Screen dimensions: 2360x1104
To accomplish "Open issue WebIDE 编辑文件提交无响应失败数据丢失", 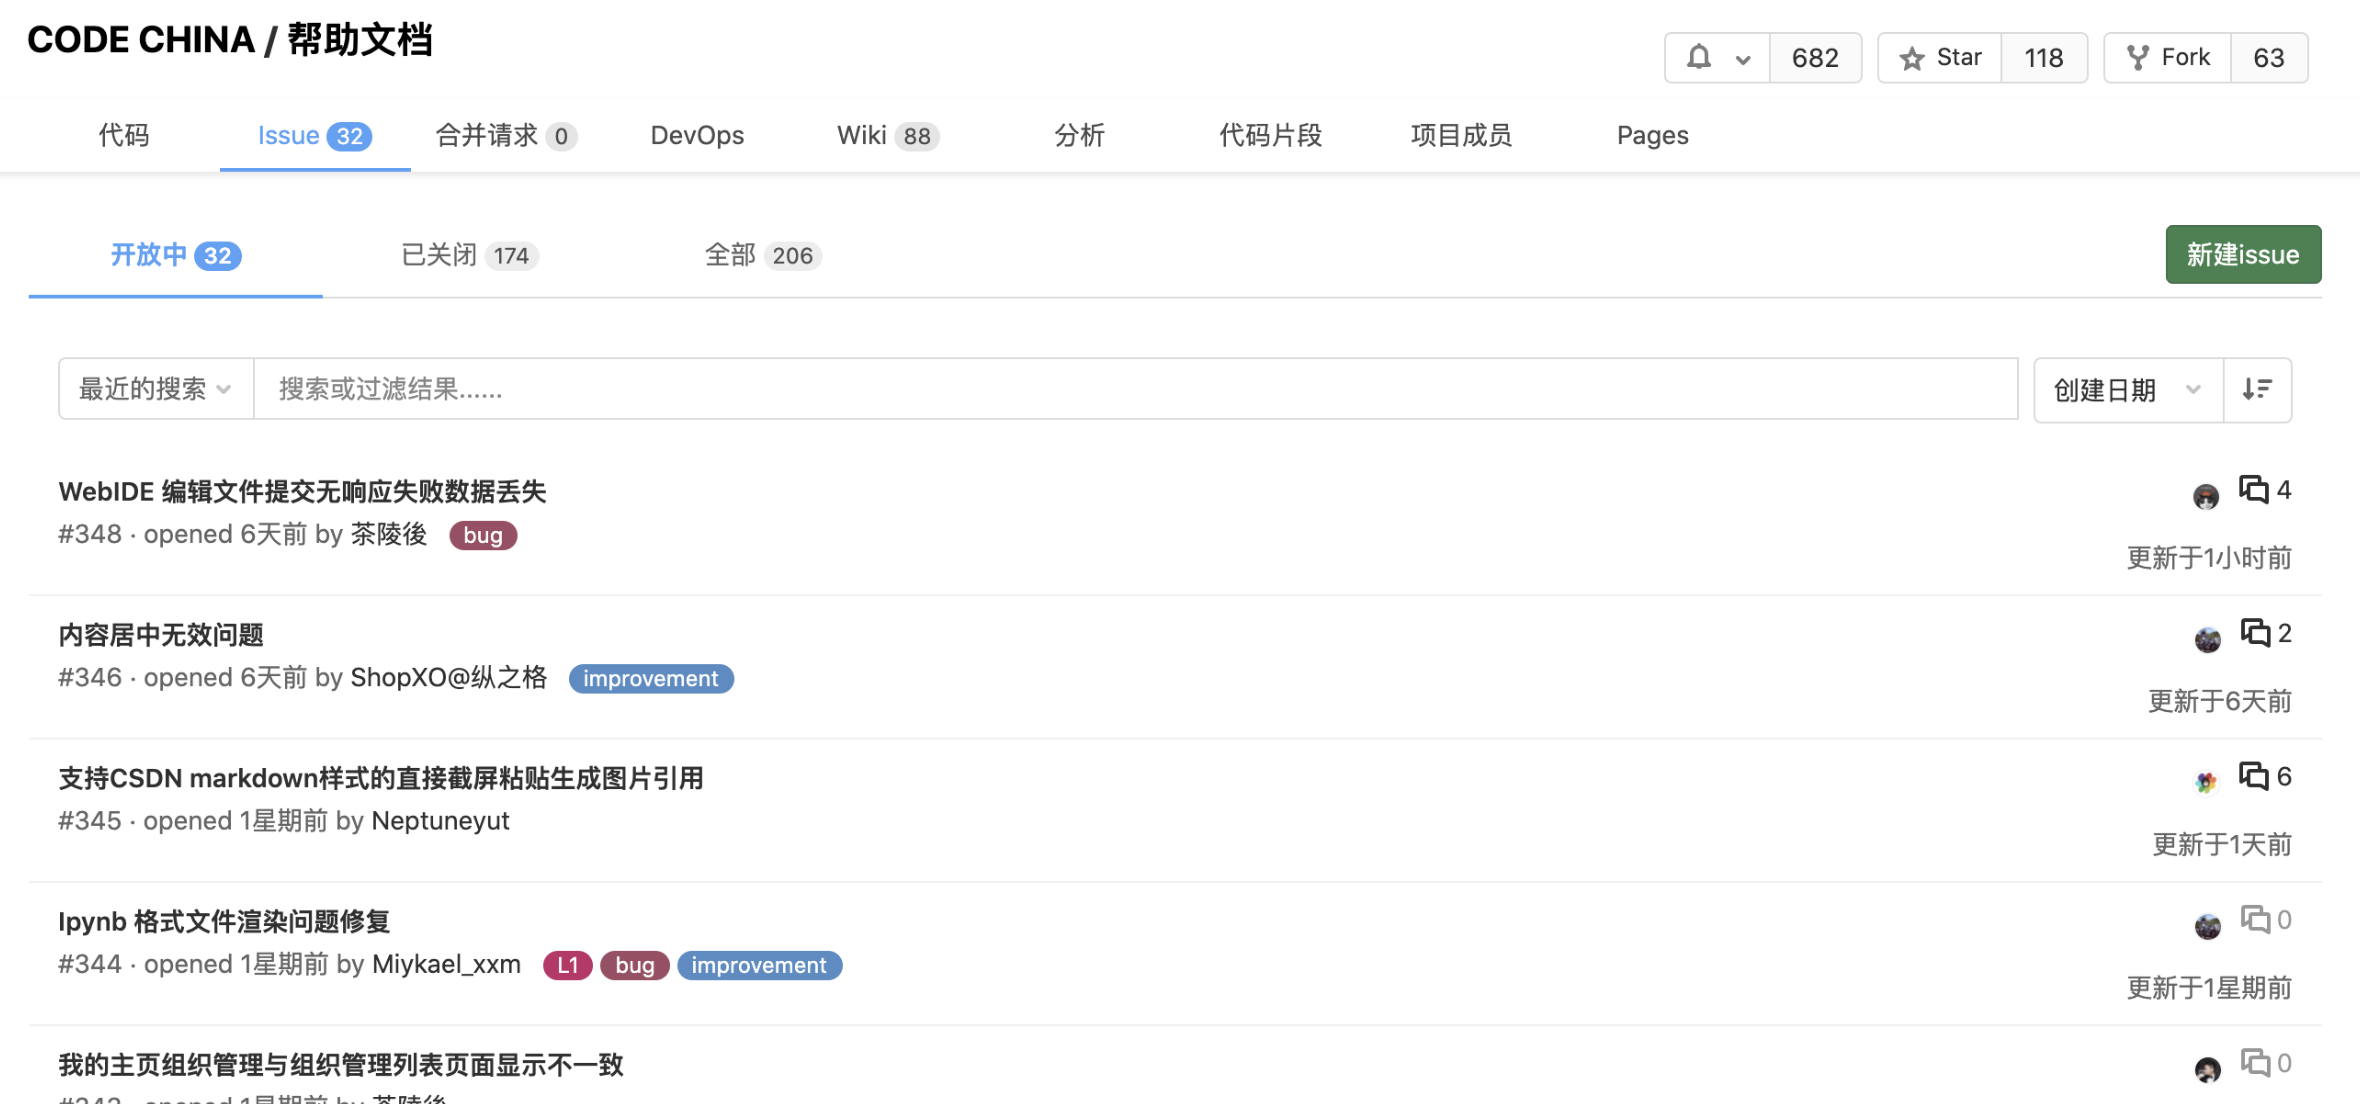I will coord(302,491).
